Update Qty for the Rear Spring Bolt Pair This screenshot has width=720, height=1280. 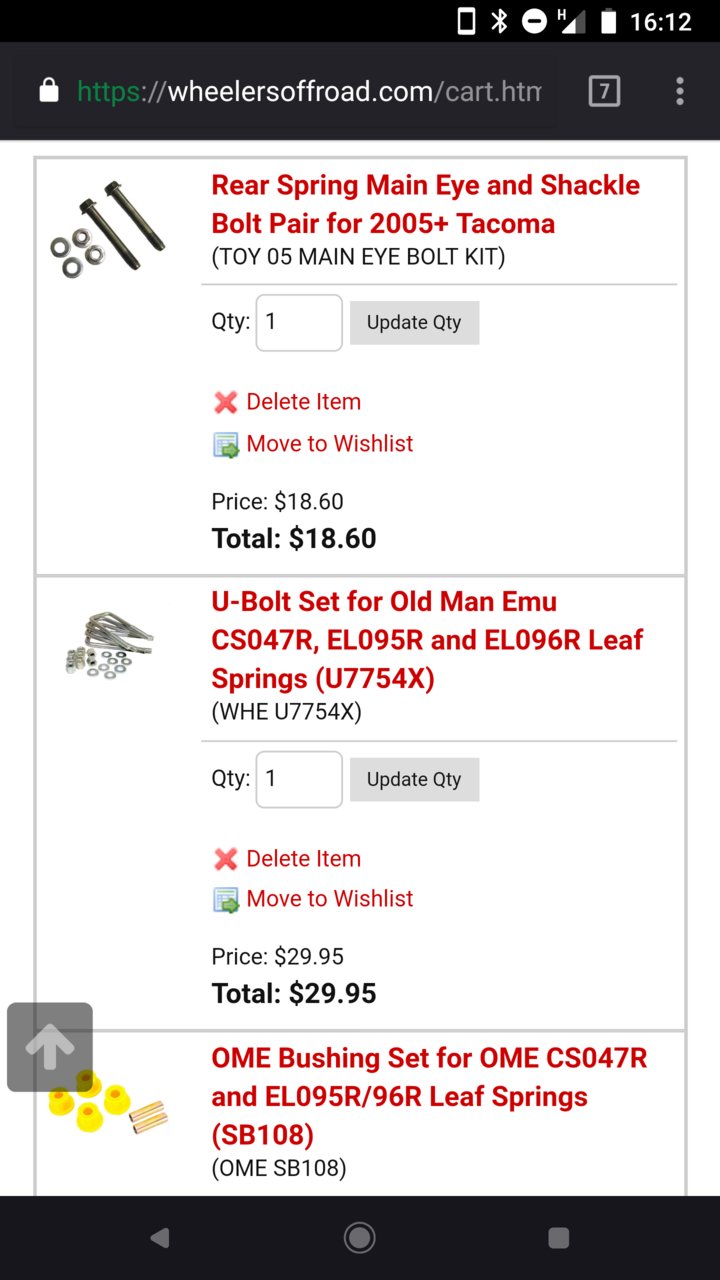pyautogui.click(x=414, y=322)
